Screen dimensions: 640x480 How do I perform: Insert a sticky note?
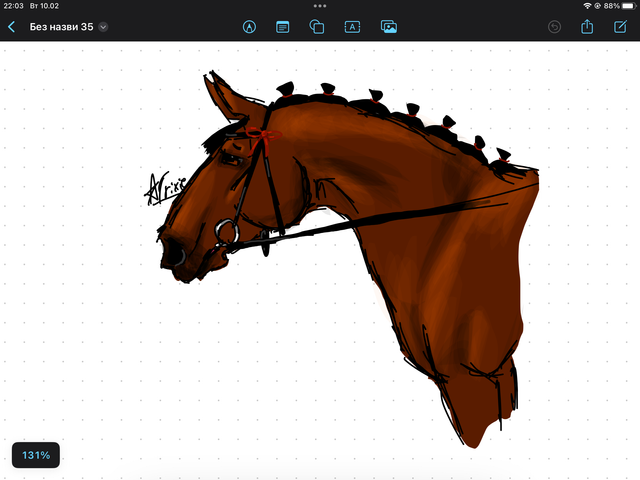(283, 27)
